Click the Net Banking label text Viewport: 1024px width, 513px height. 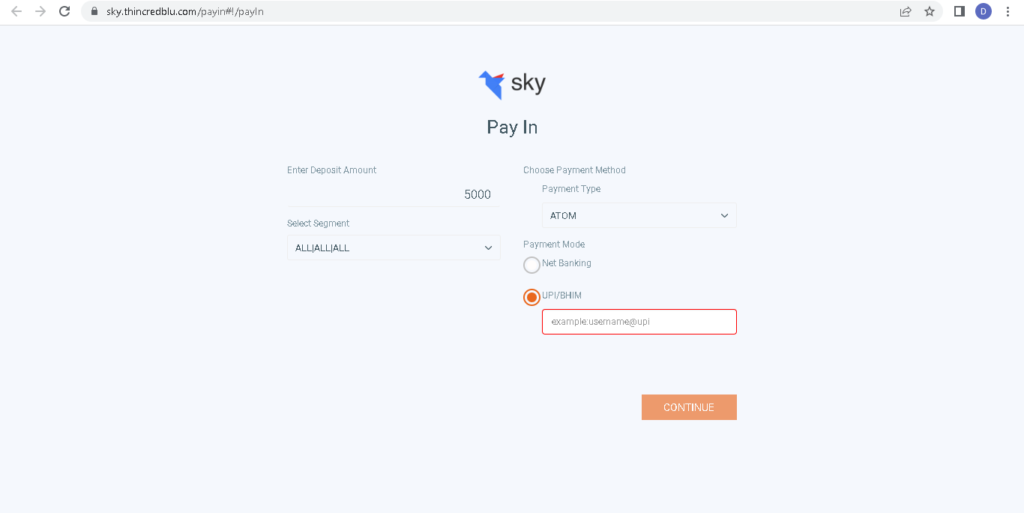[x=567, y=263]
